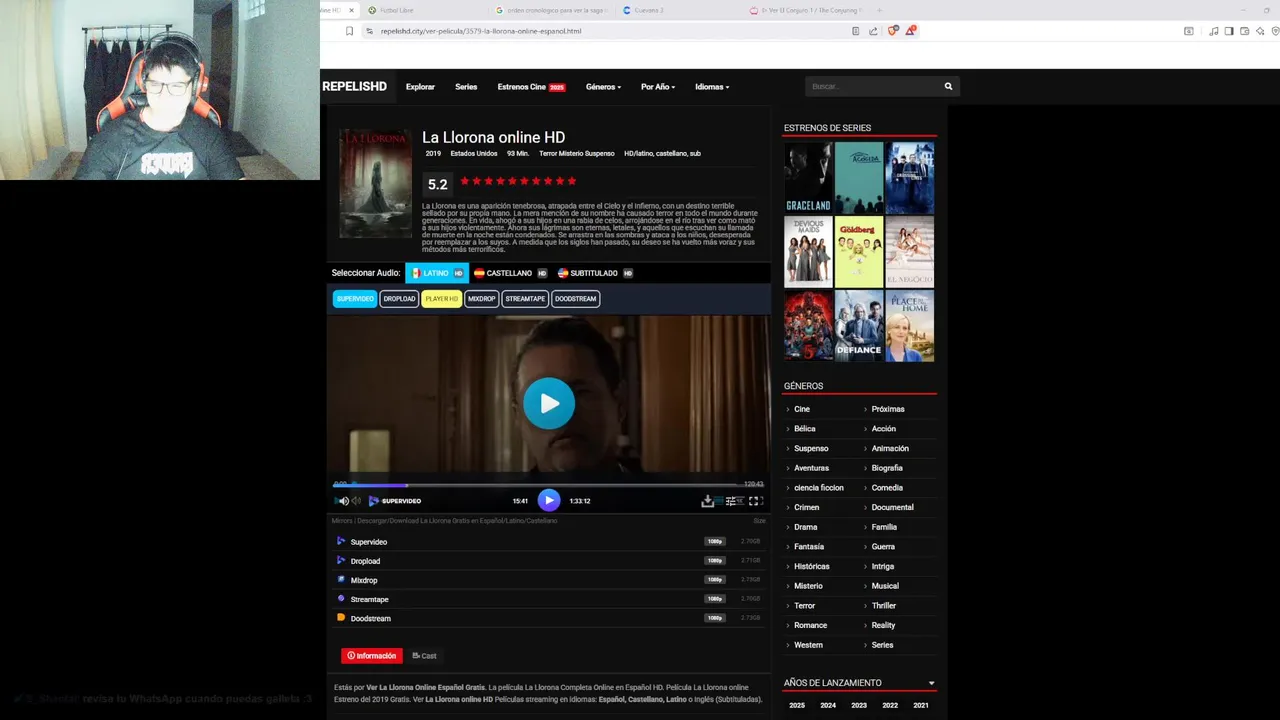The width and height of the screenshot is (1280, 720).
Task: Open the Brave Shields lion icon
Action: [x=893, y=31]
